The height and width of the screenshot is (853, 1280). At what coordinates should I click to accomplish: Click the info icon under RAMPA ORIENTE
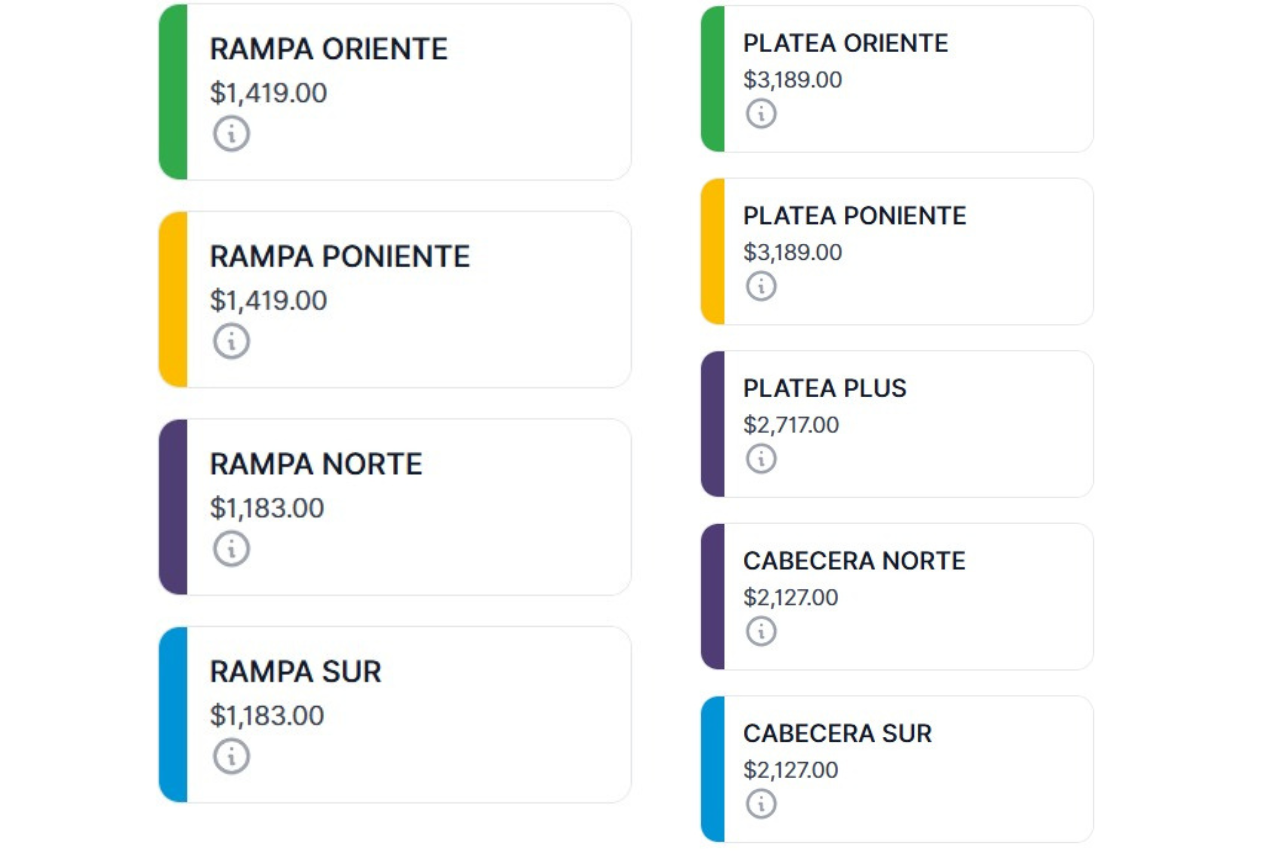(231, 133)
